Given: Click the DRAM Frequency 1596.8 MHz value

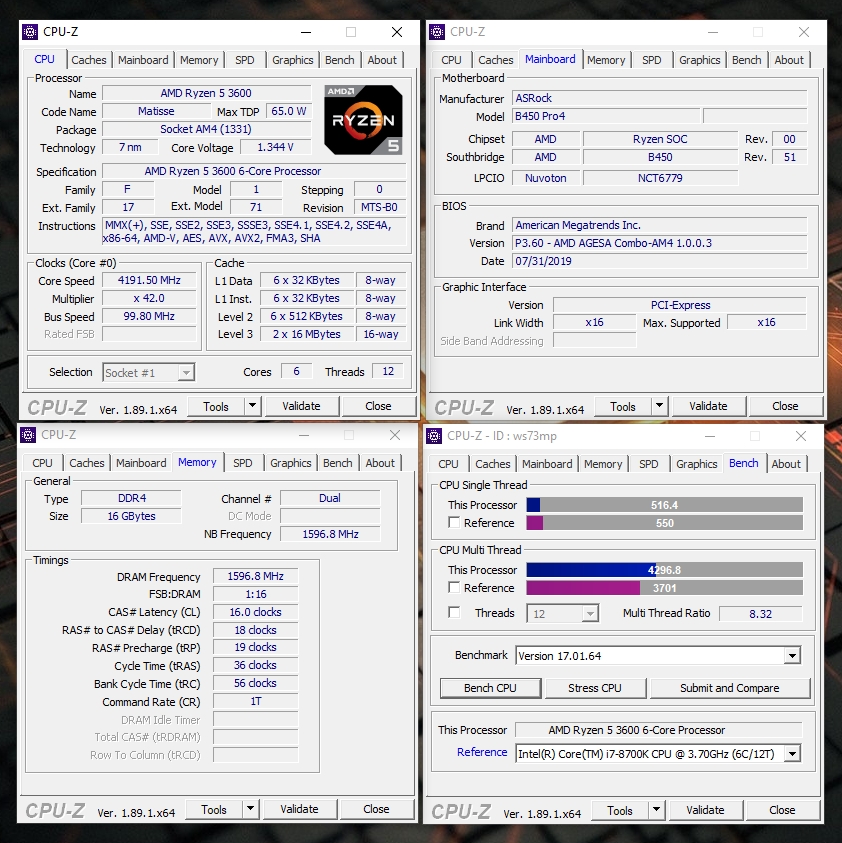Looking at the screenshot, I should pyautogui.click(x=255, y=576).
